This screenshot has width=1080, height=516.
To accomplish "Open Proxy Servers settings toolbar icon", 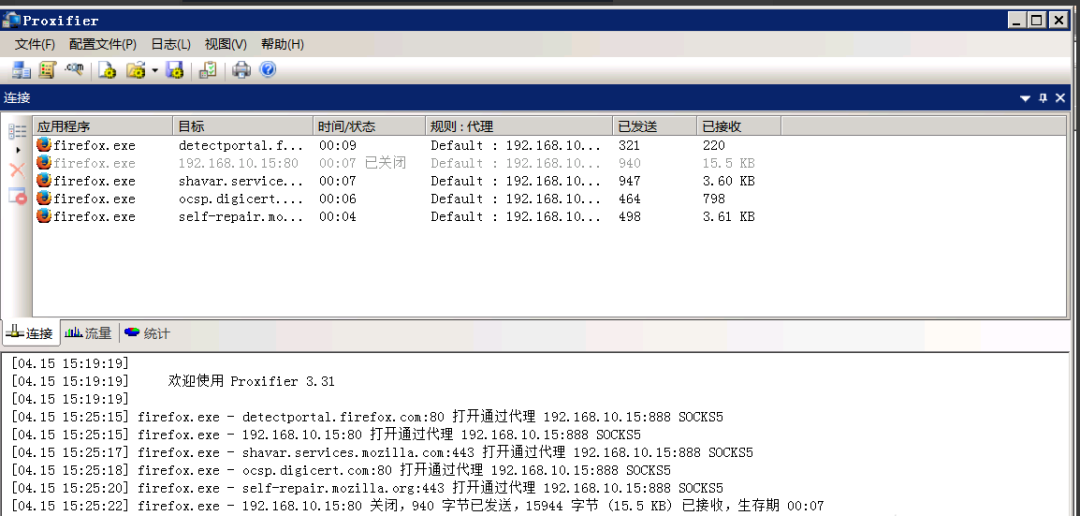I will point(20,70).
